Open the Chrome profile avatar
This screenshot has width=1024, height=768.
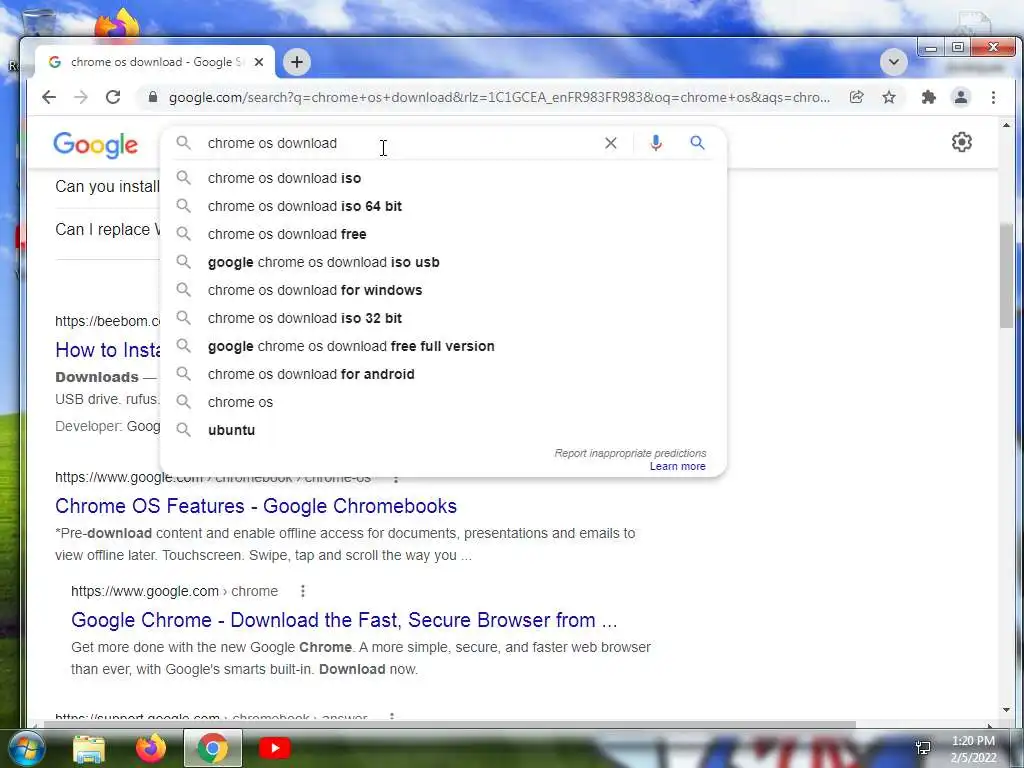pyautogui.click(x=961, y=97)
